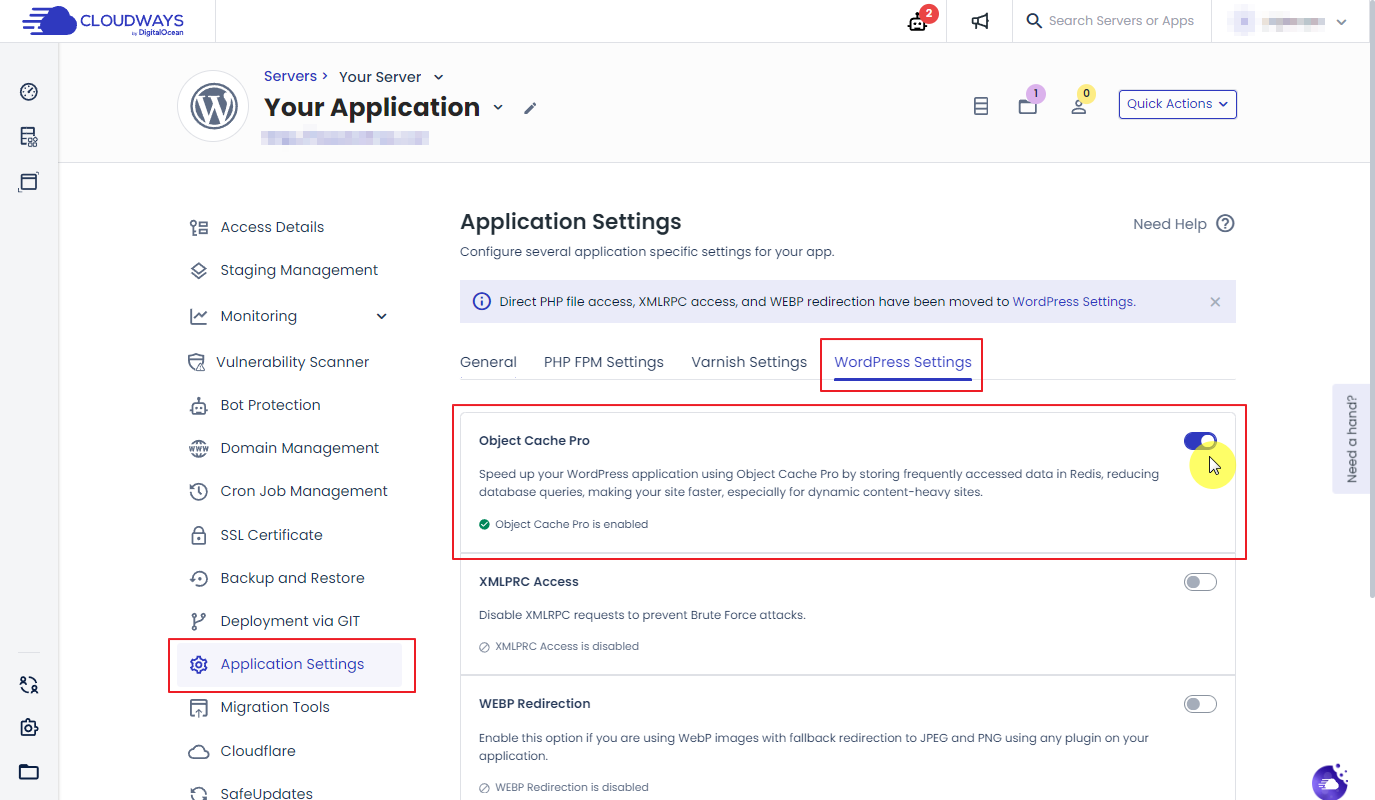This screenshot has height=800, width=1375.
Task: Open the team members icon in left rail
Action: [29, 685]
